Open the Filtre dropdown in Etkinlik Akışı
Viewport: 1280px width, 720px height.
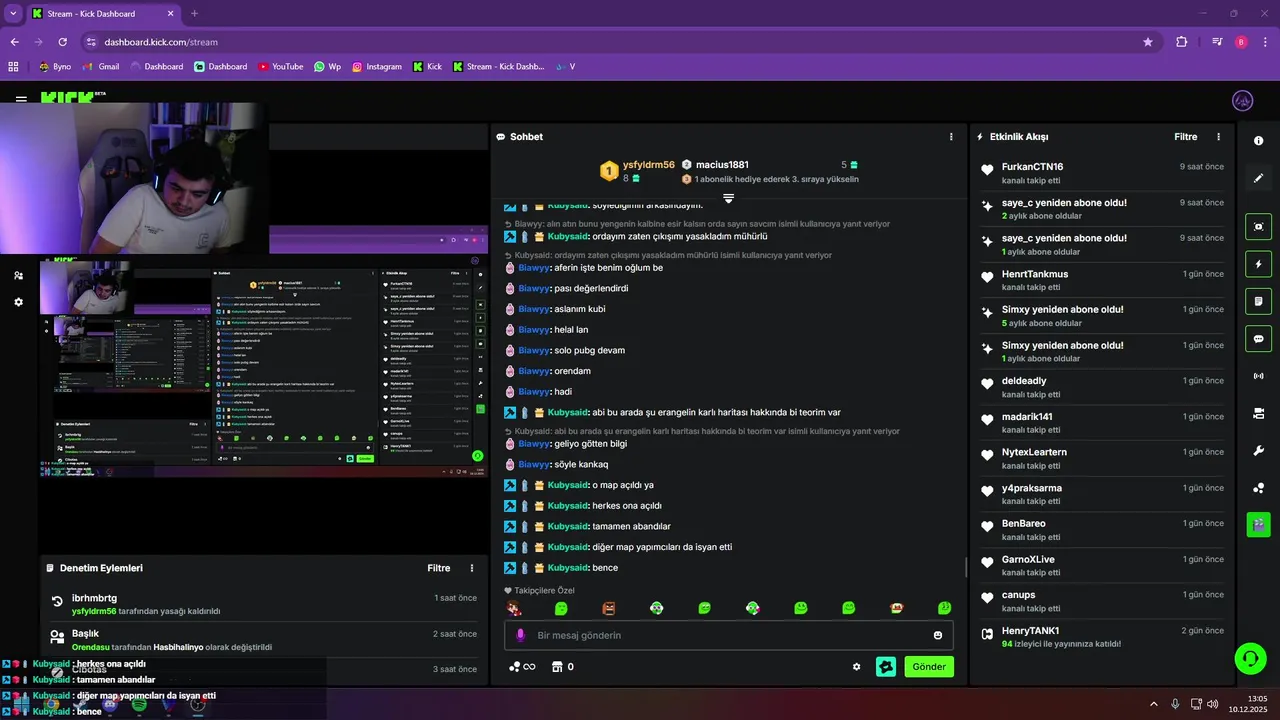tap(1185, 137)
